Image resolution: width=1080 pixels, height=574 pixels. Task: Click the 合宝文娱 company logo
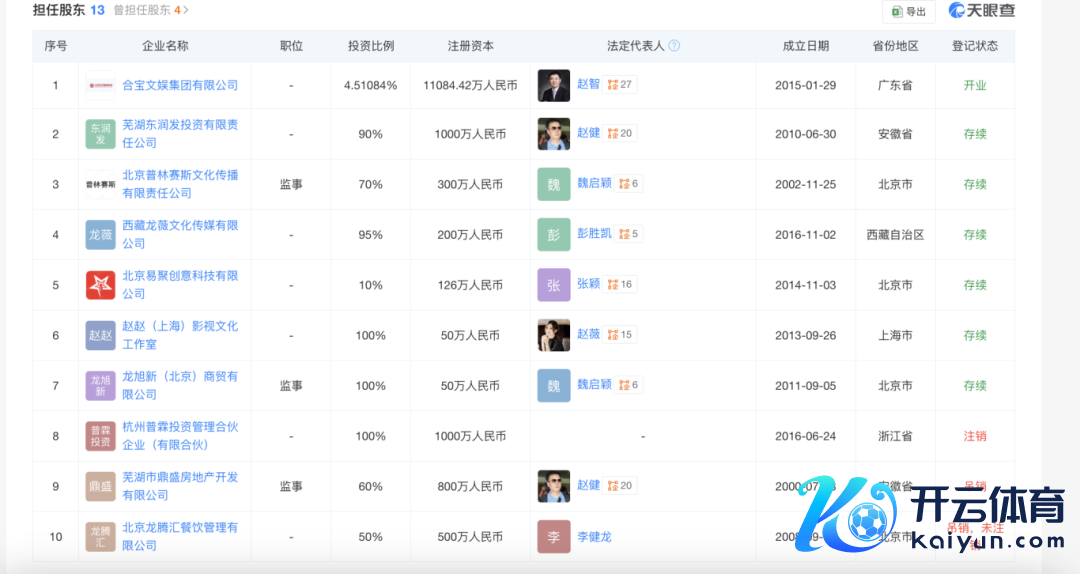(101, 85)
